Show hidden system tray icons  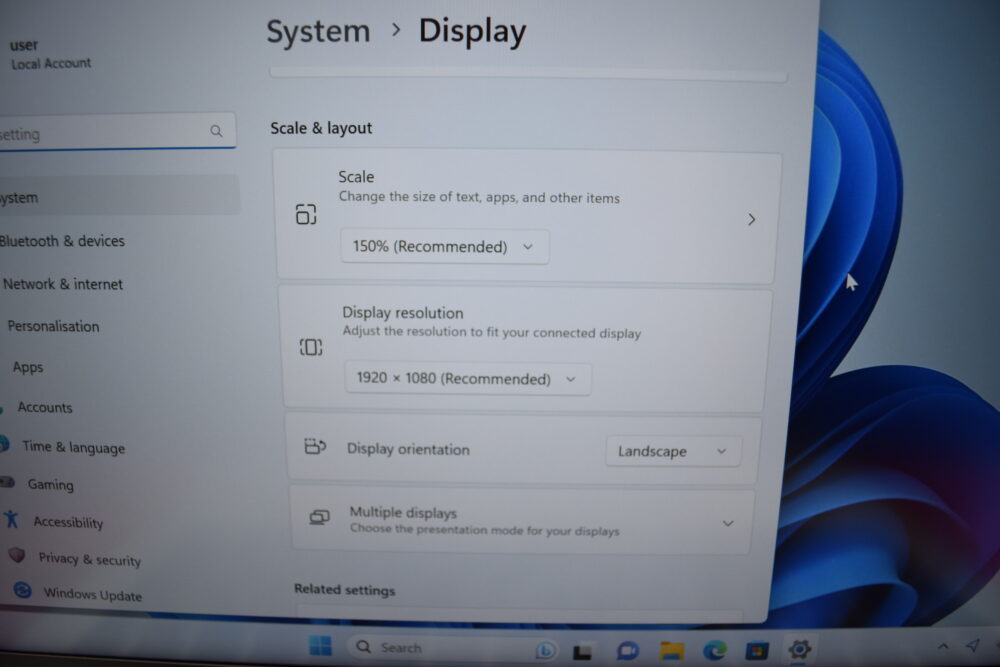[943, 646]
